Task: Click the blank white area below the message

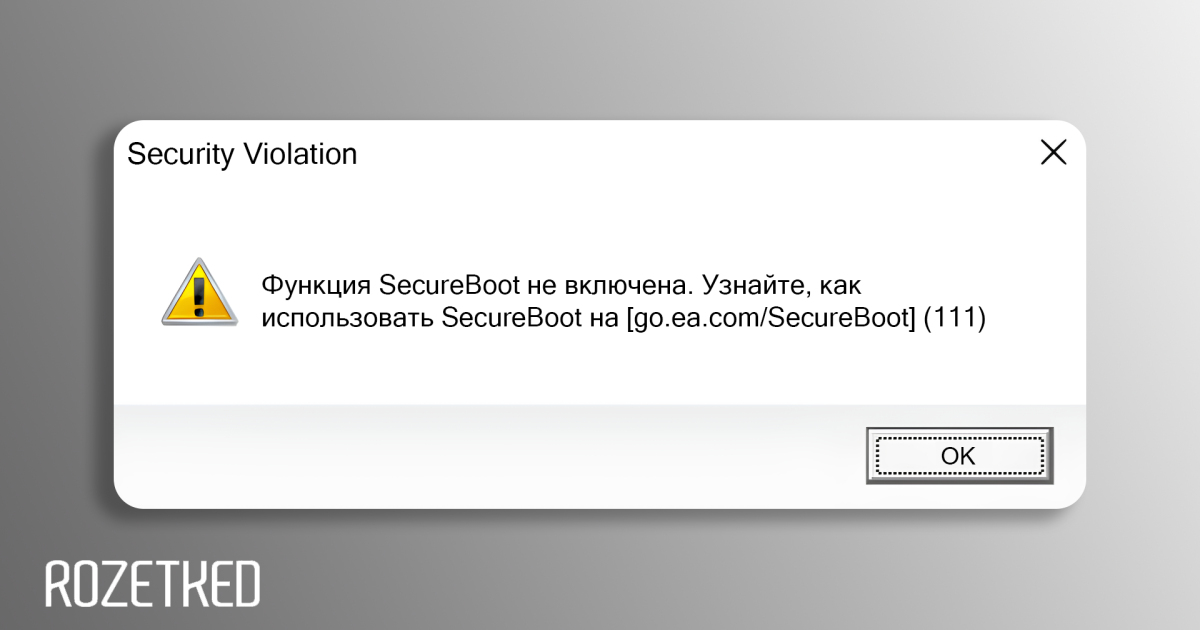Action: (600, 375)
